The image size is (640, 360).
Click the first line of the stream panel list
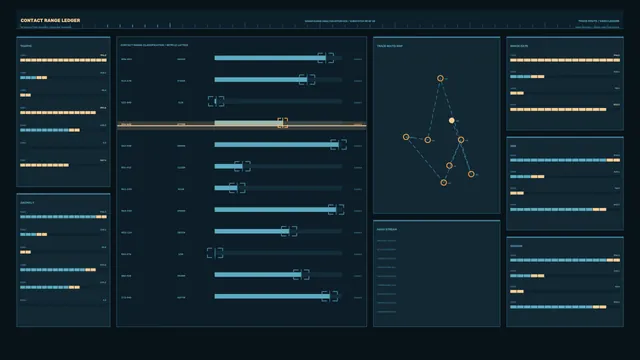[x=386, y=241]
